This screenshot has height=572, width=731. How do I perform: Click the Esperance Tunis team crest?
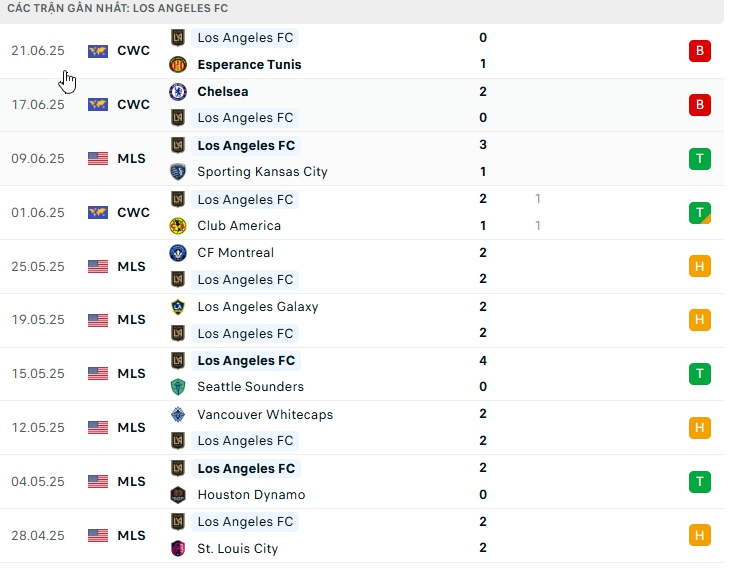pos(178,64)
